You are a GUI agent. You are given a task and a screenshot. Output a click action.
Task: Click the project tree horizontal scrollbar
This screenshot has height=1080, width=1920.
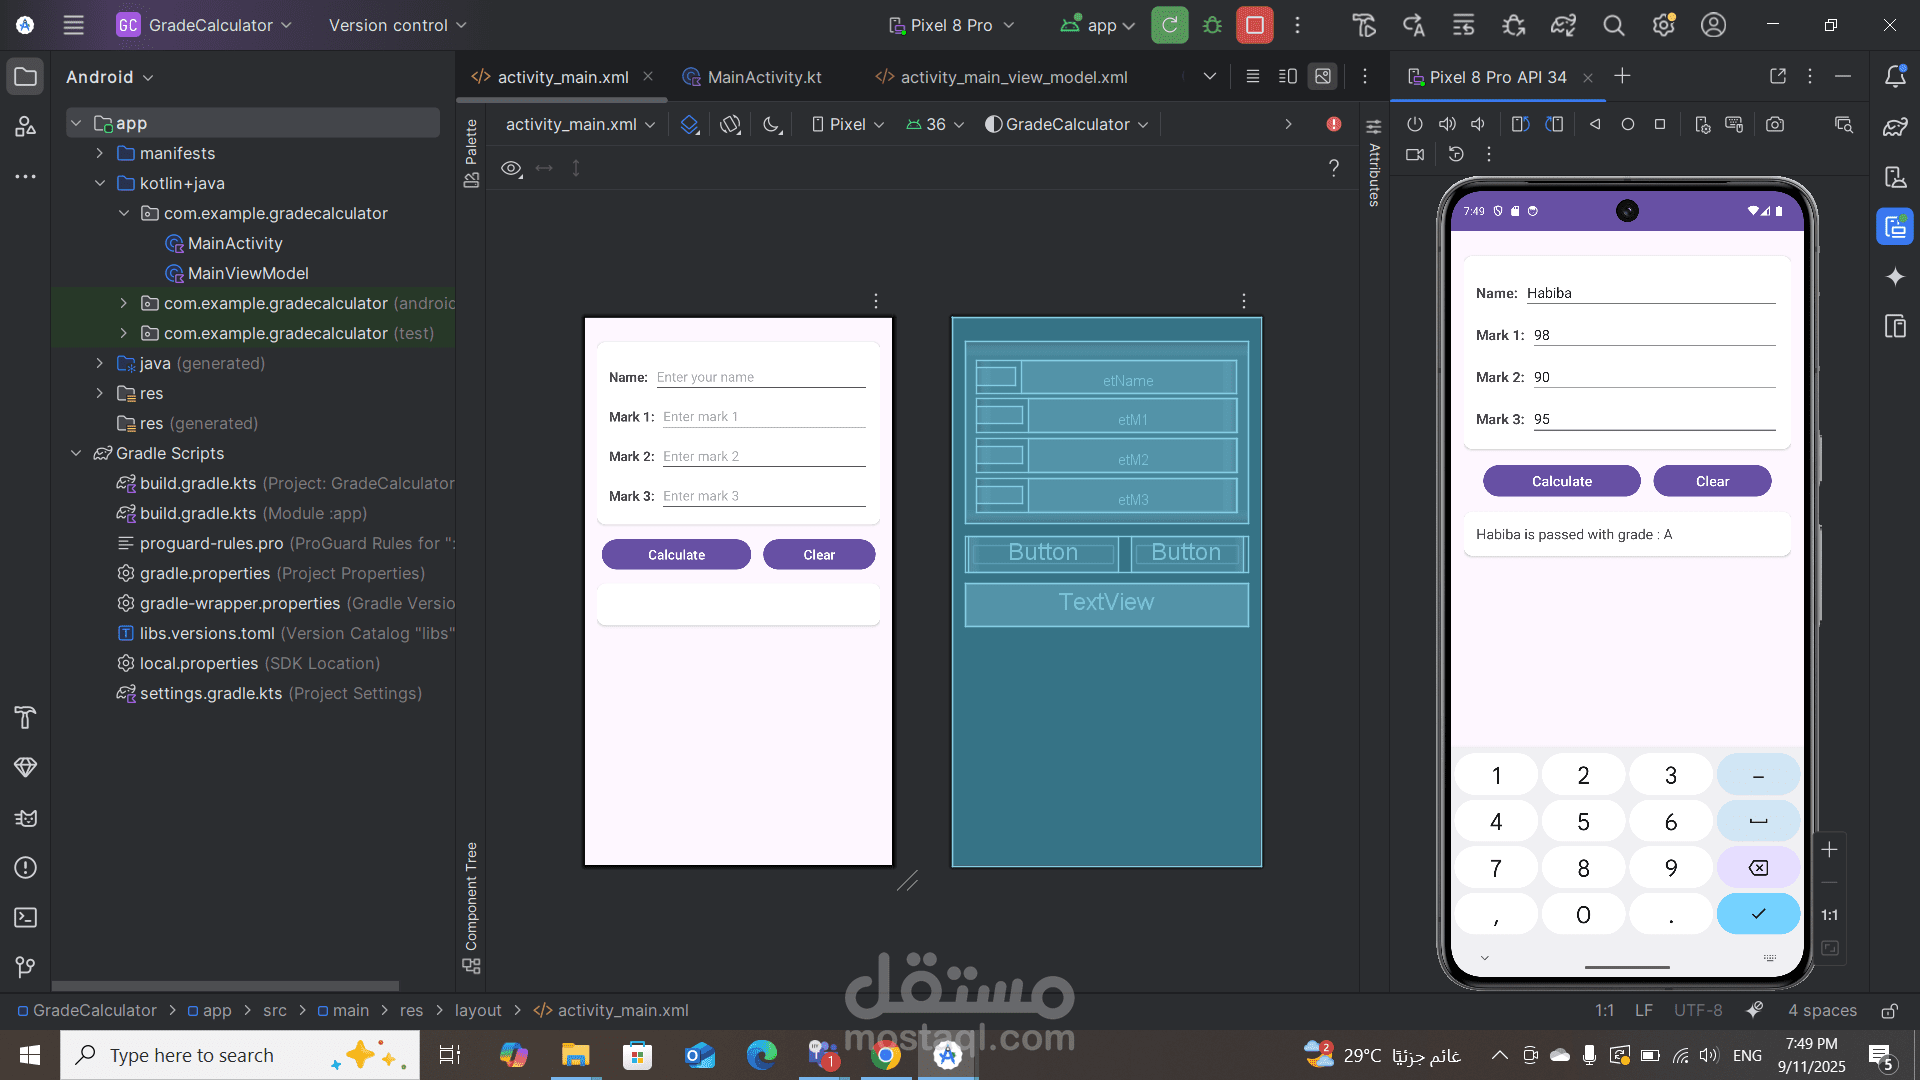click(x=225, y=985)
